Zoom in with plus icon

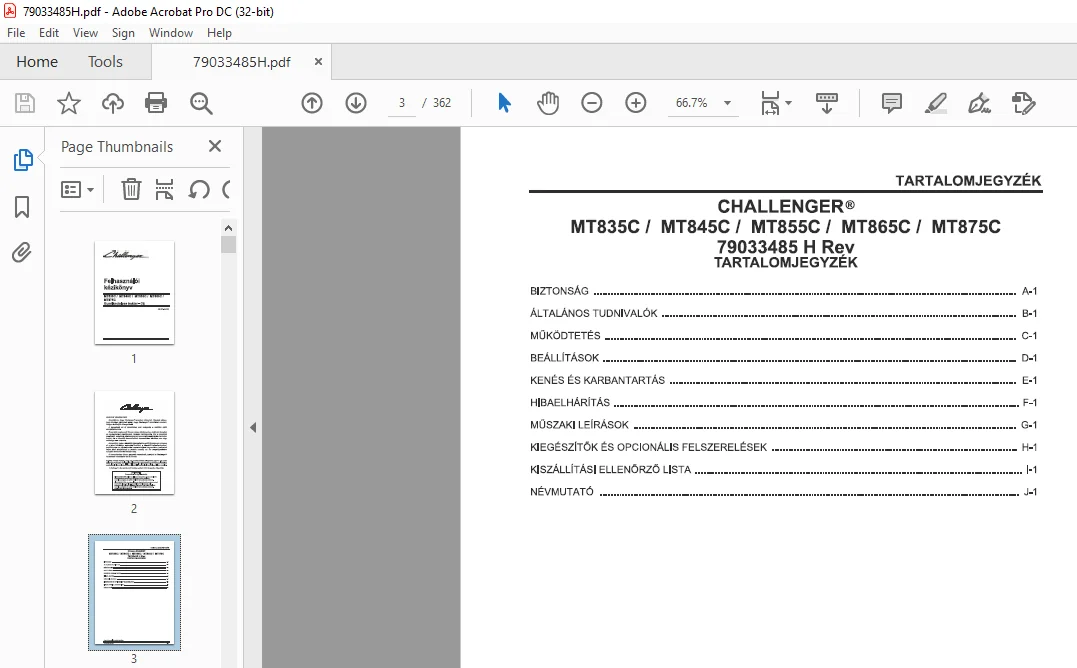(x=636, y=103)
